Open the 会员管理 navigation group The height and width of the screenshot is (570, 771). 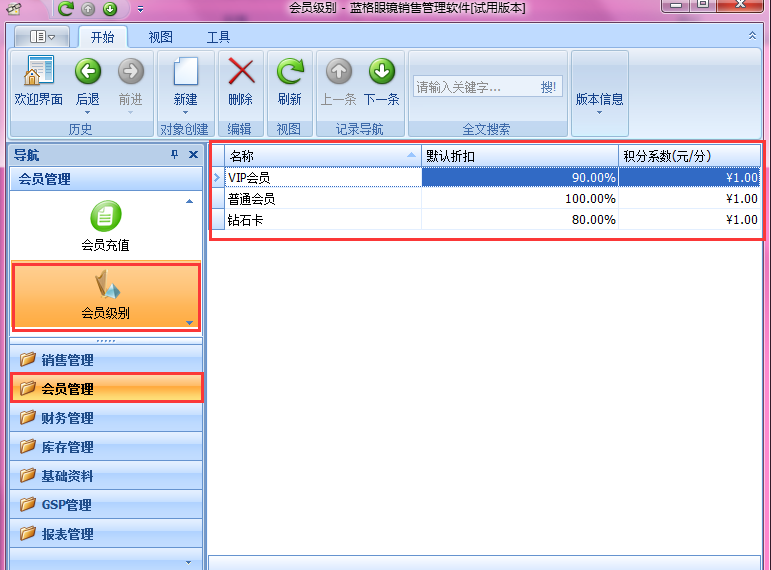[x=106, y=389]
